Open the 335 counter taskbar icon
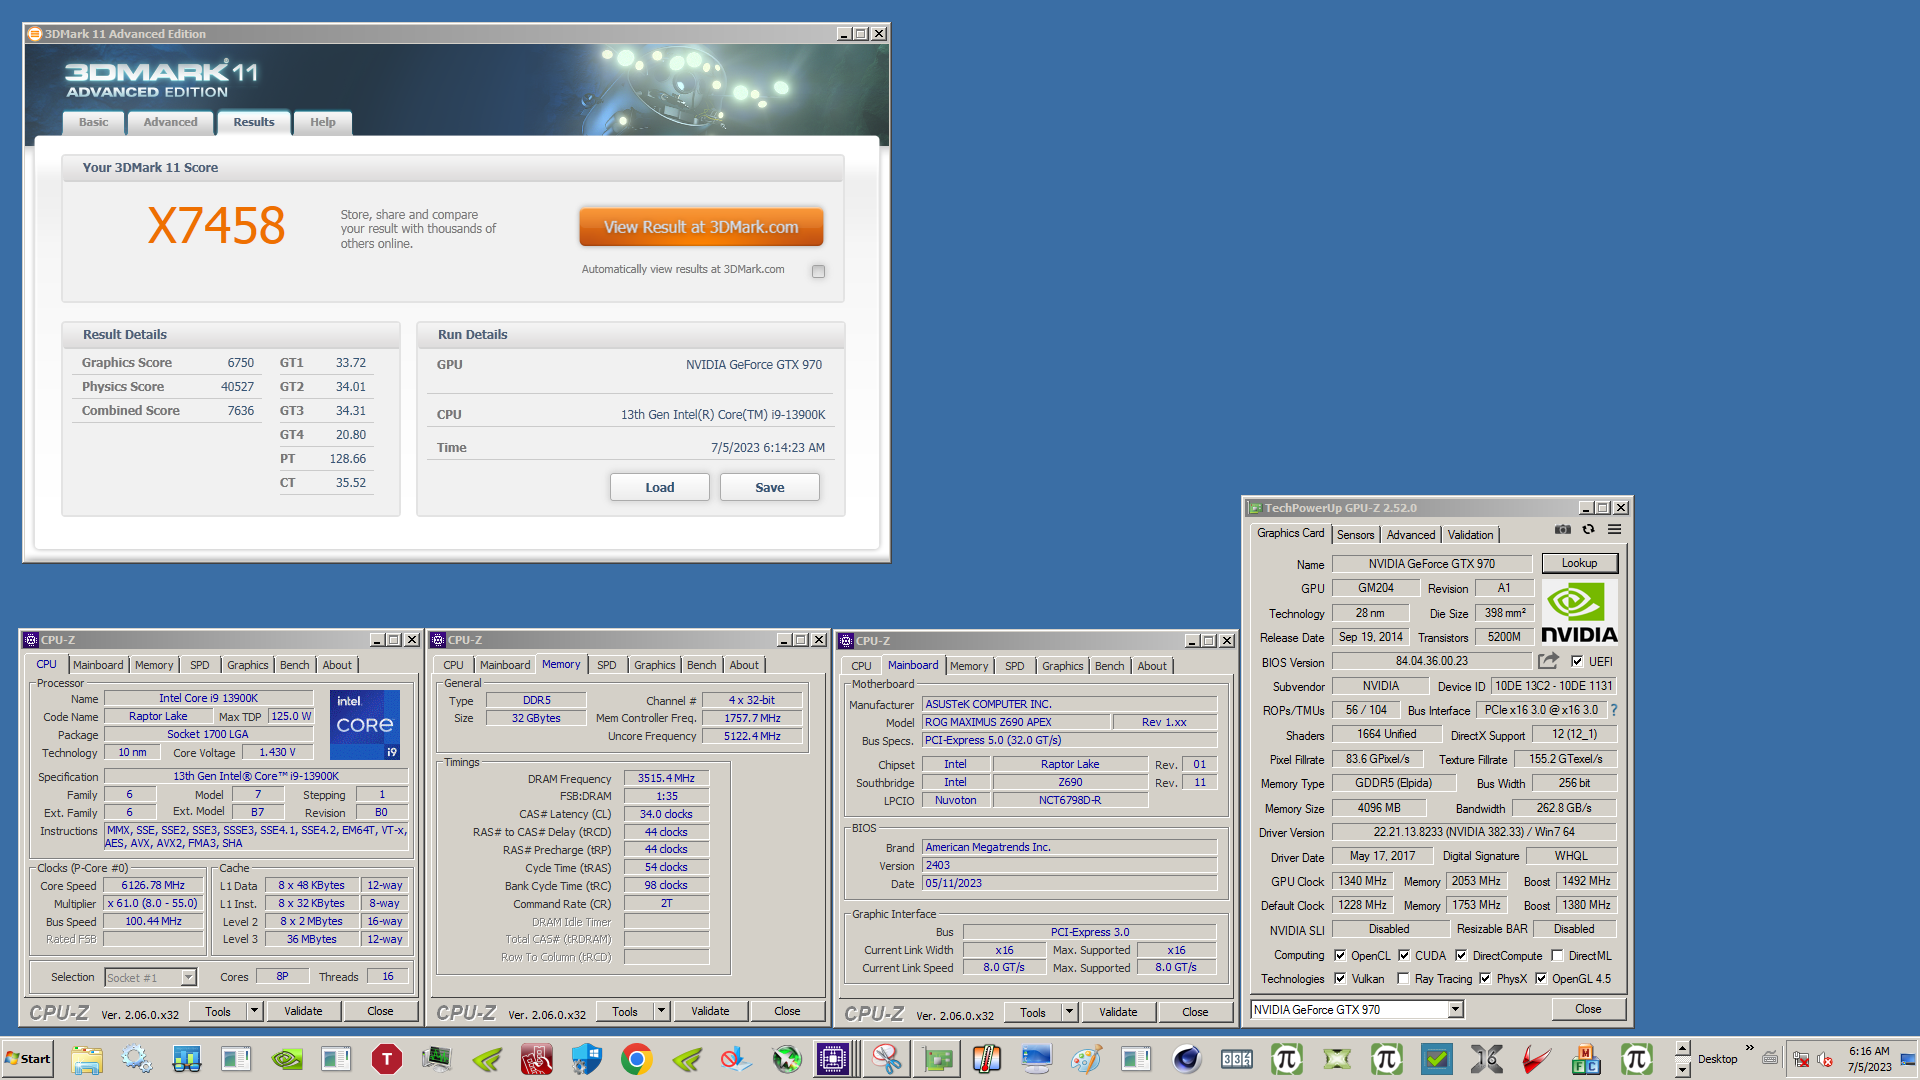Image resolution: width=1920 pixels, height=1080 pixels. pyautogui.click(x=1236, y=1059)
